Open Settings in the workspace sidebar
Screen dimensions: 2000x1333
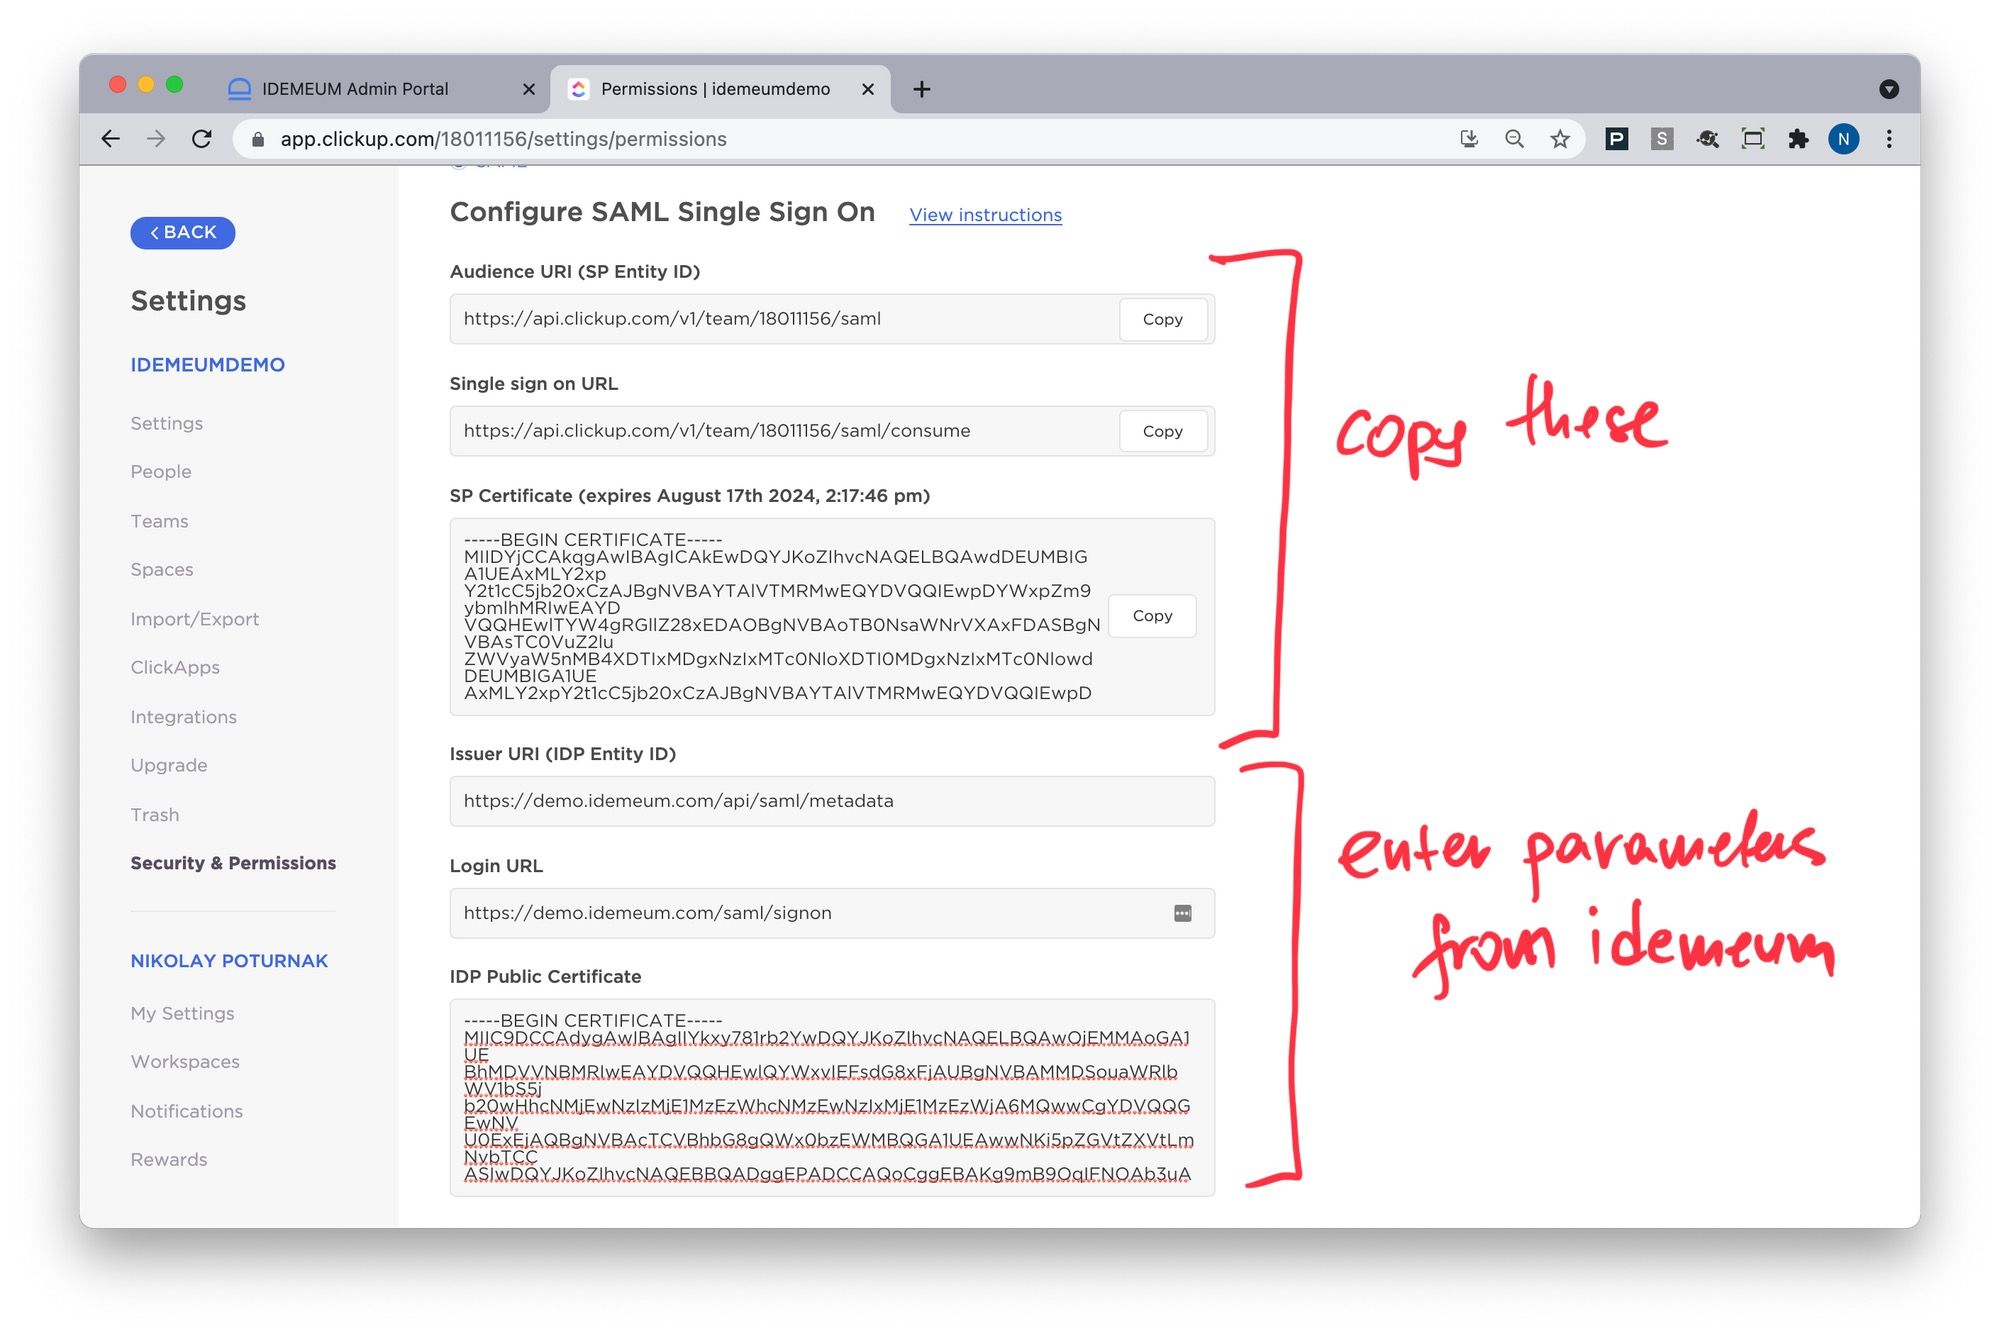[x=167, y=423]
